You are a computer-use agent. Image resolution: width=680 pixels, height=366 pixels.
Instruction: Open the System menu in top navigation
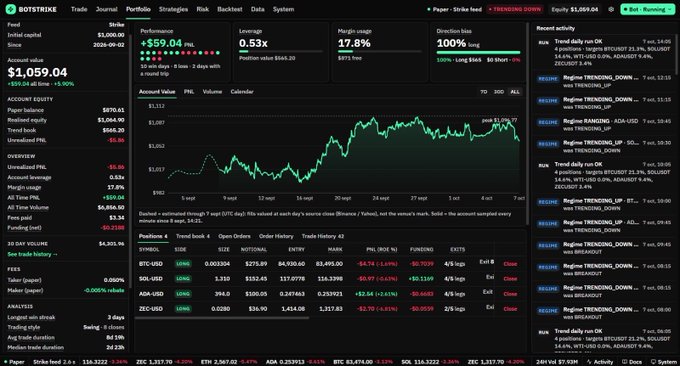(x=284, y=9)
